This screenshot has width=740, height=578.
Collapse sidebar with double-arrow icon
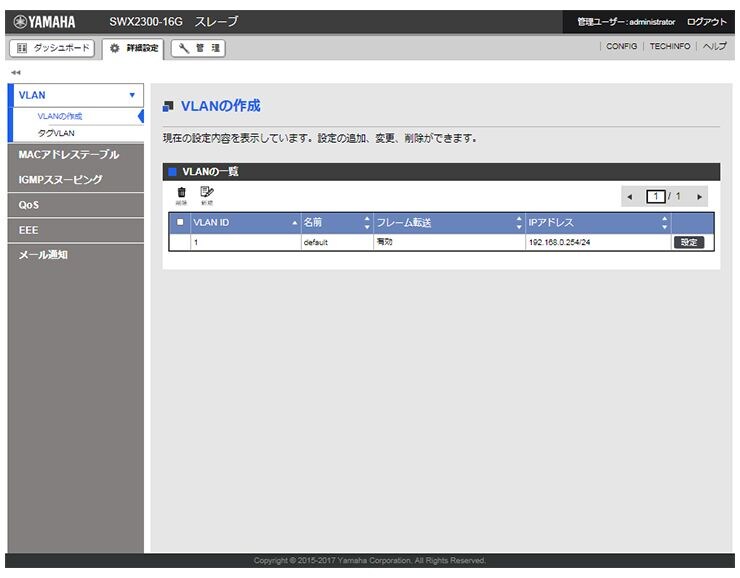tap(16, 73)
